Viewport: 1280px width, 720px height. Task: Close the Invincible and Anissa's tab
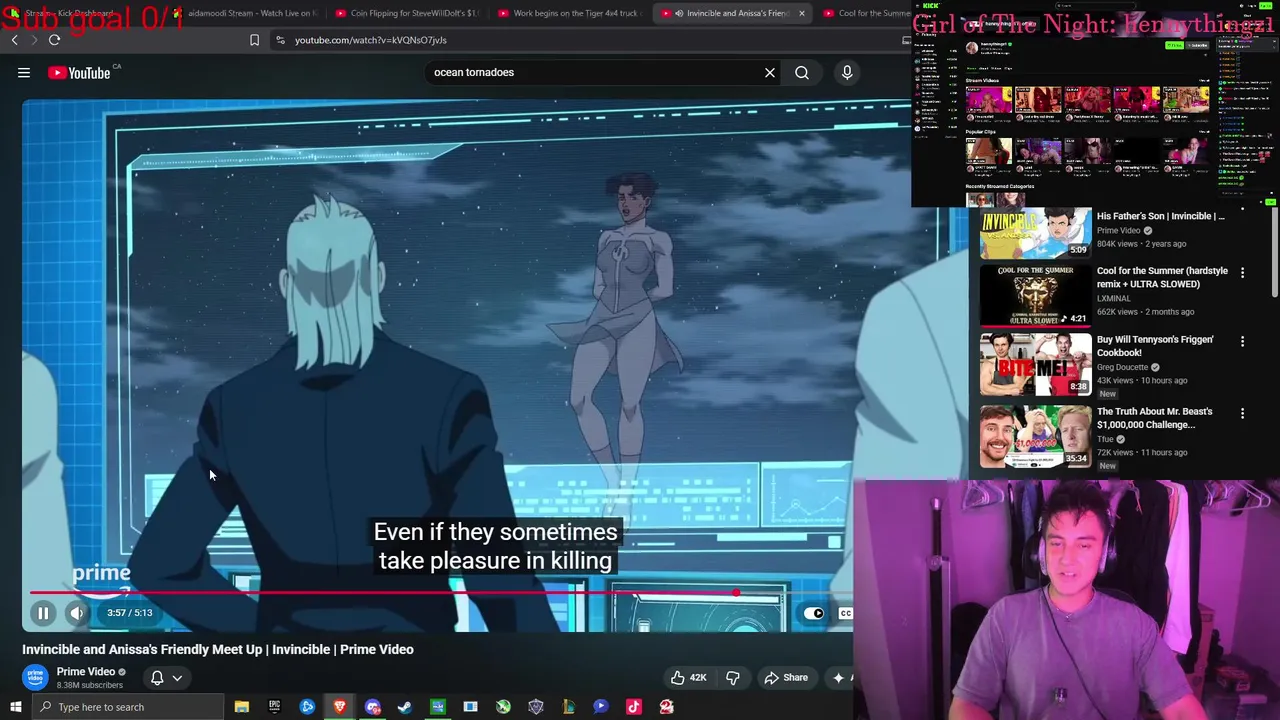coord(801,13)
